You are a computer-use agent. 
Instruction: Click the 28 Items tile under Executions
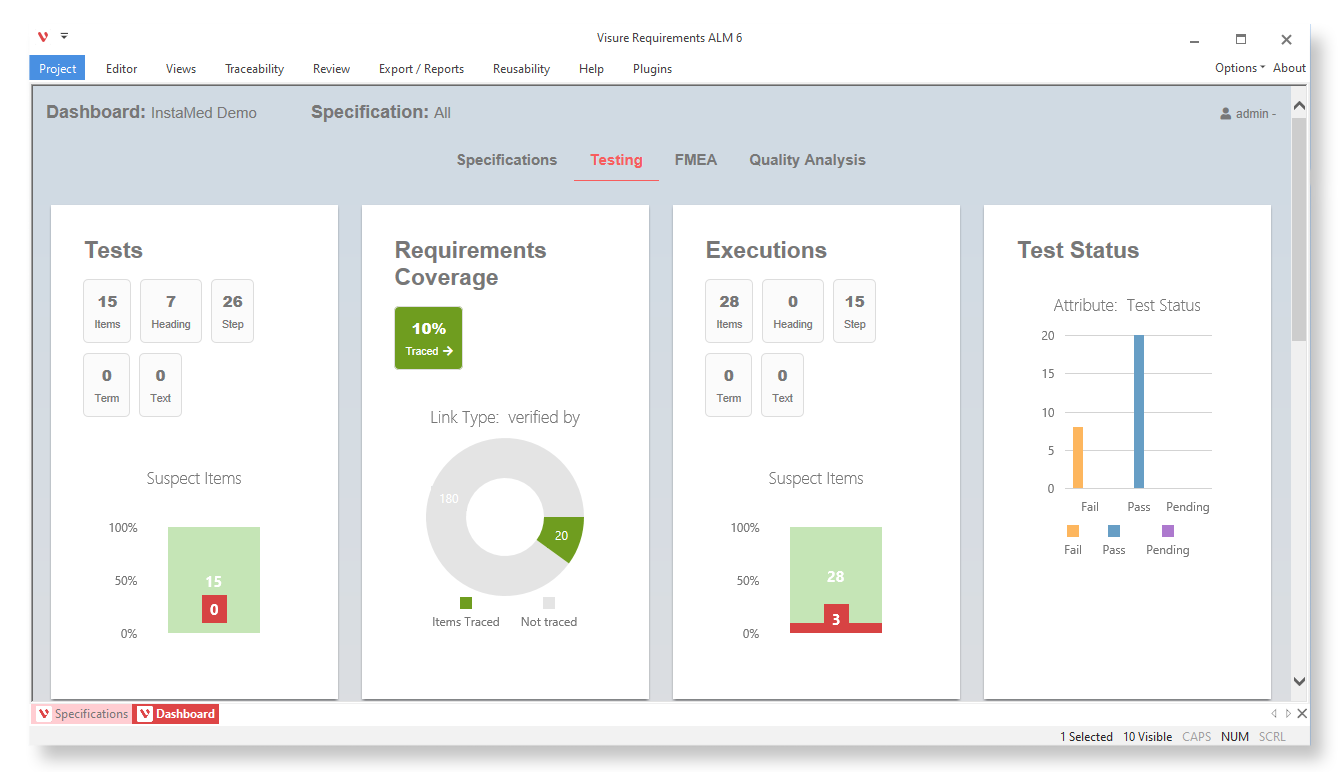click(x=729, y=311)
